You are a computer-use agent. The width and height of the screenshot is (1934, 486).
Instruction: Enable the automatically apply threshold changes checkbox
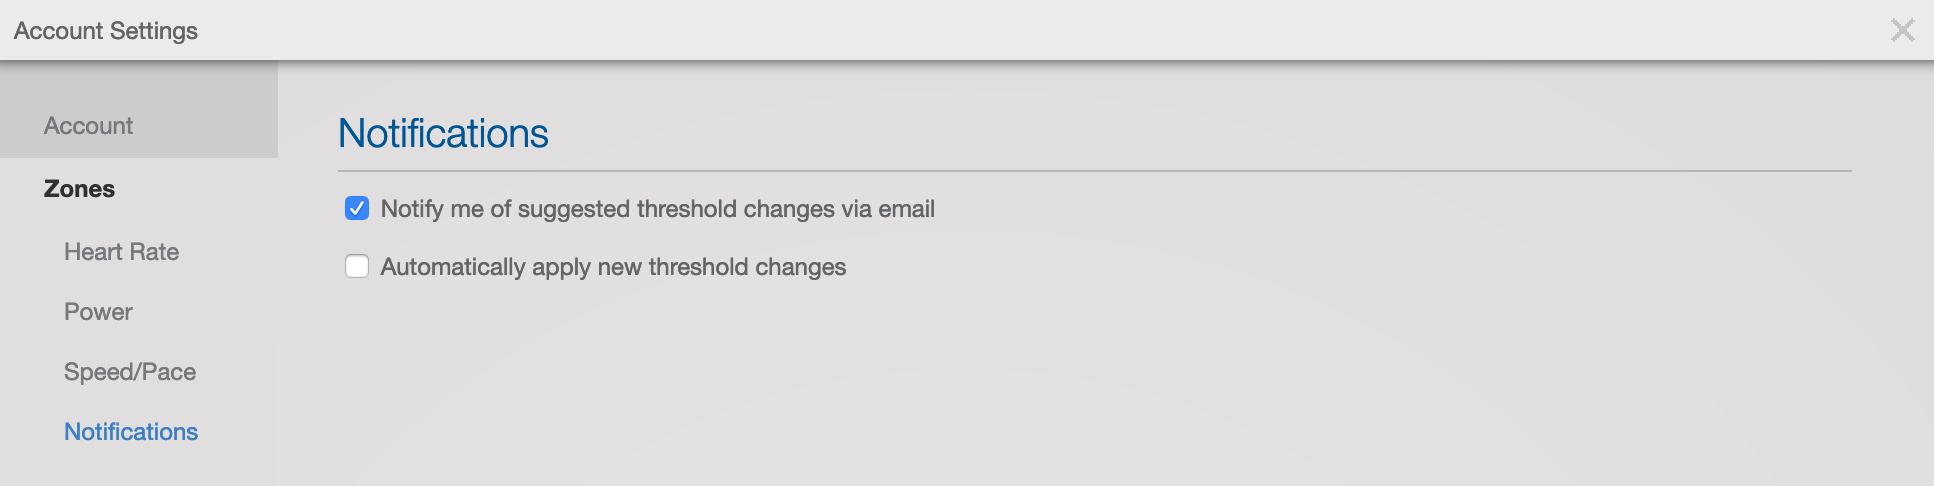click(x=357, y=266)
